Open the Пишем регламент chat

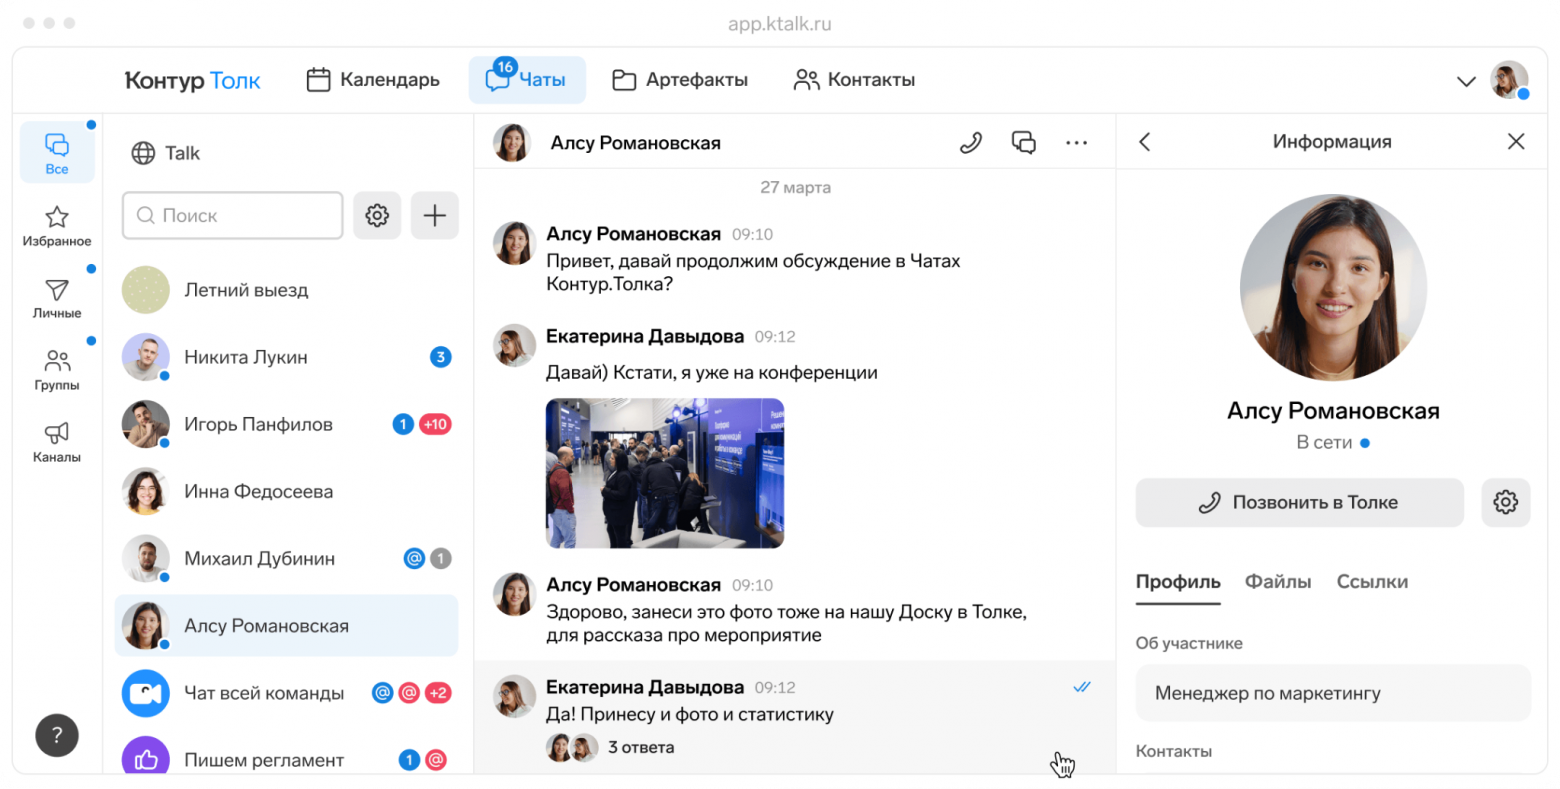pos(287,758)
